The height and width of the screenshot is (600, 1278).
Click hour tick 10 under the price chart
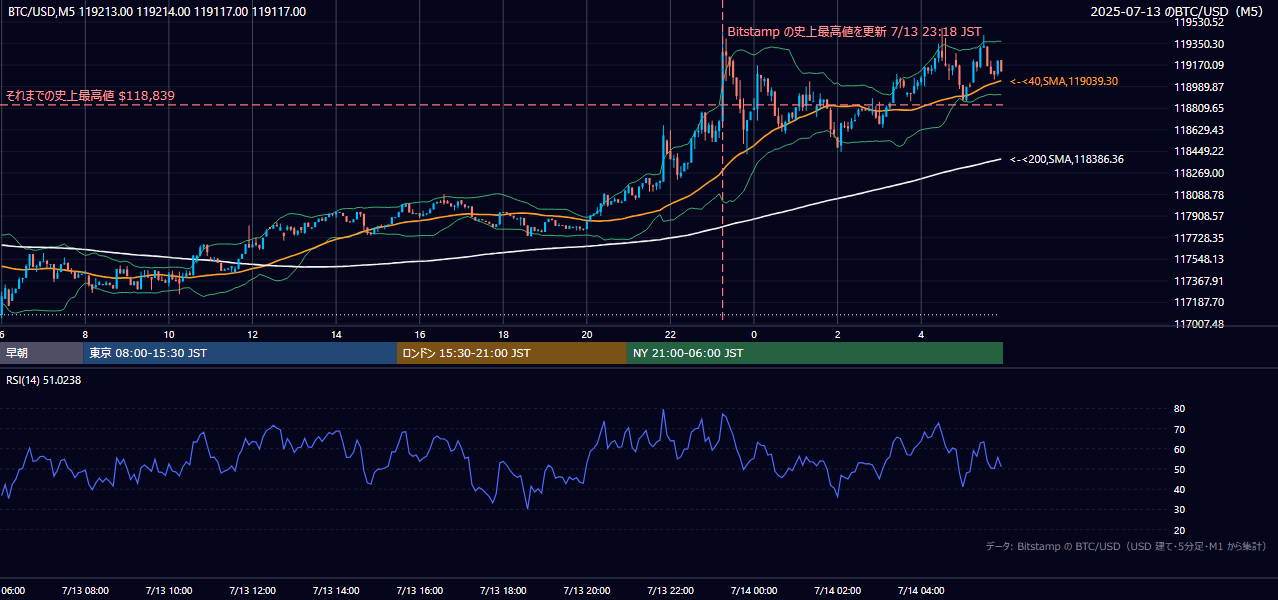click(169, 334)
